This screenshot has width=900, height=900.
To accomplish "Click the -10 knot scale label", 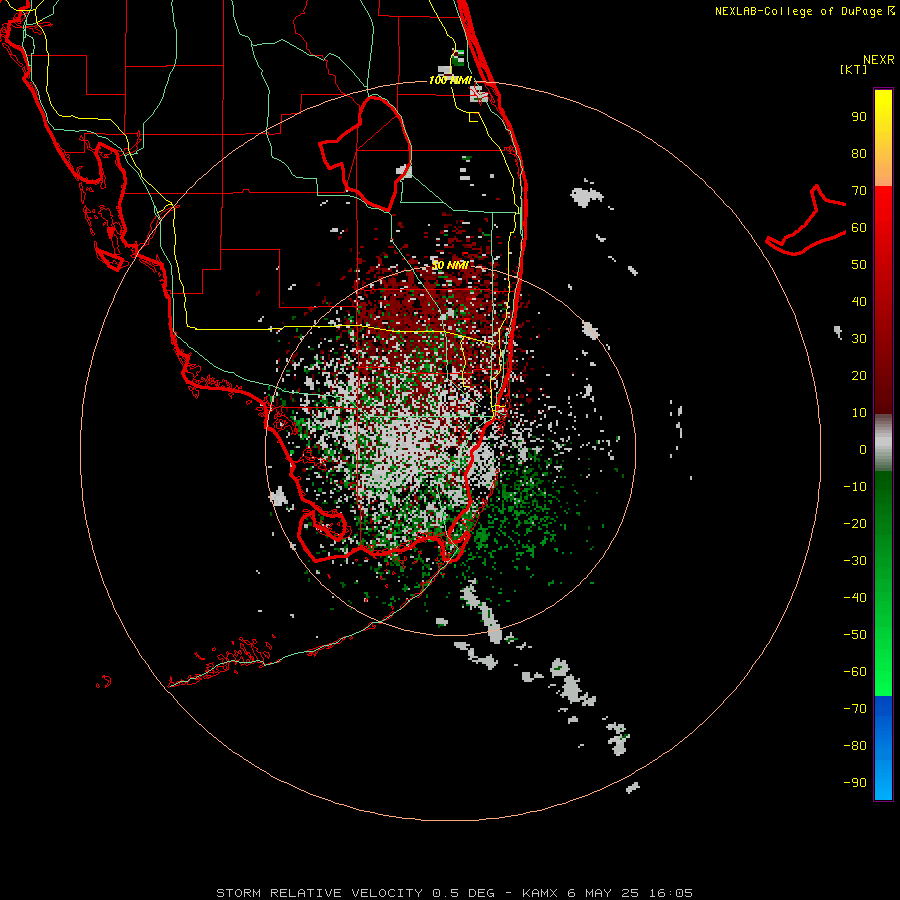I will click(855, 487).
